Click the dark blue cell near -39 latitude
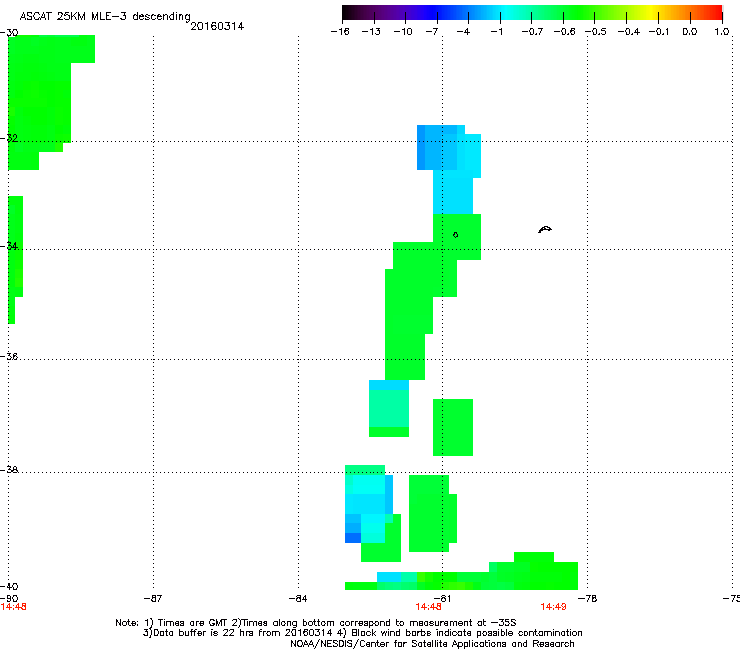Image resolution: width=740 pixels, height=650 pixels. (353, 538)
